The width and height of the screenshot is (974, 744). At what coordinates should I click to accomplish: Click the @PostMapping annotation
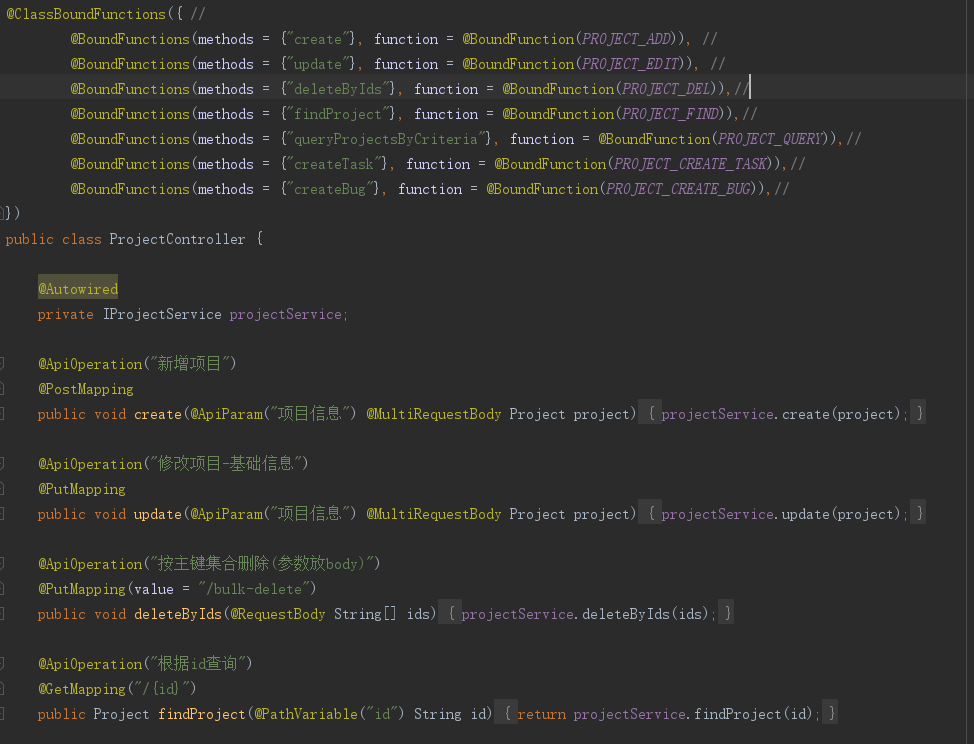tap(86, 389)
